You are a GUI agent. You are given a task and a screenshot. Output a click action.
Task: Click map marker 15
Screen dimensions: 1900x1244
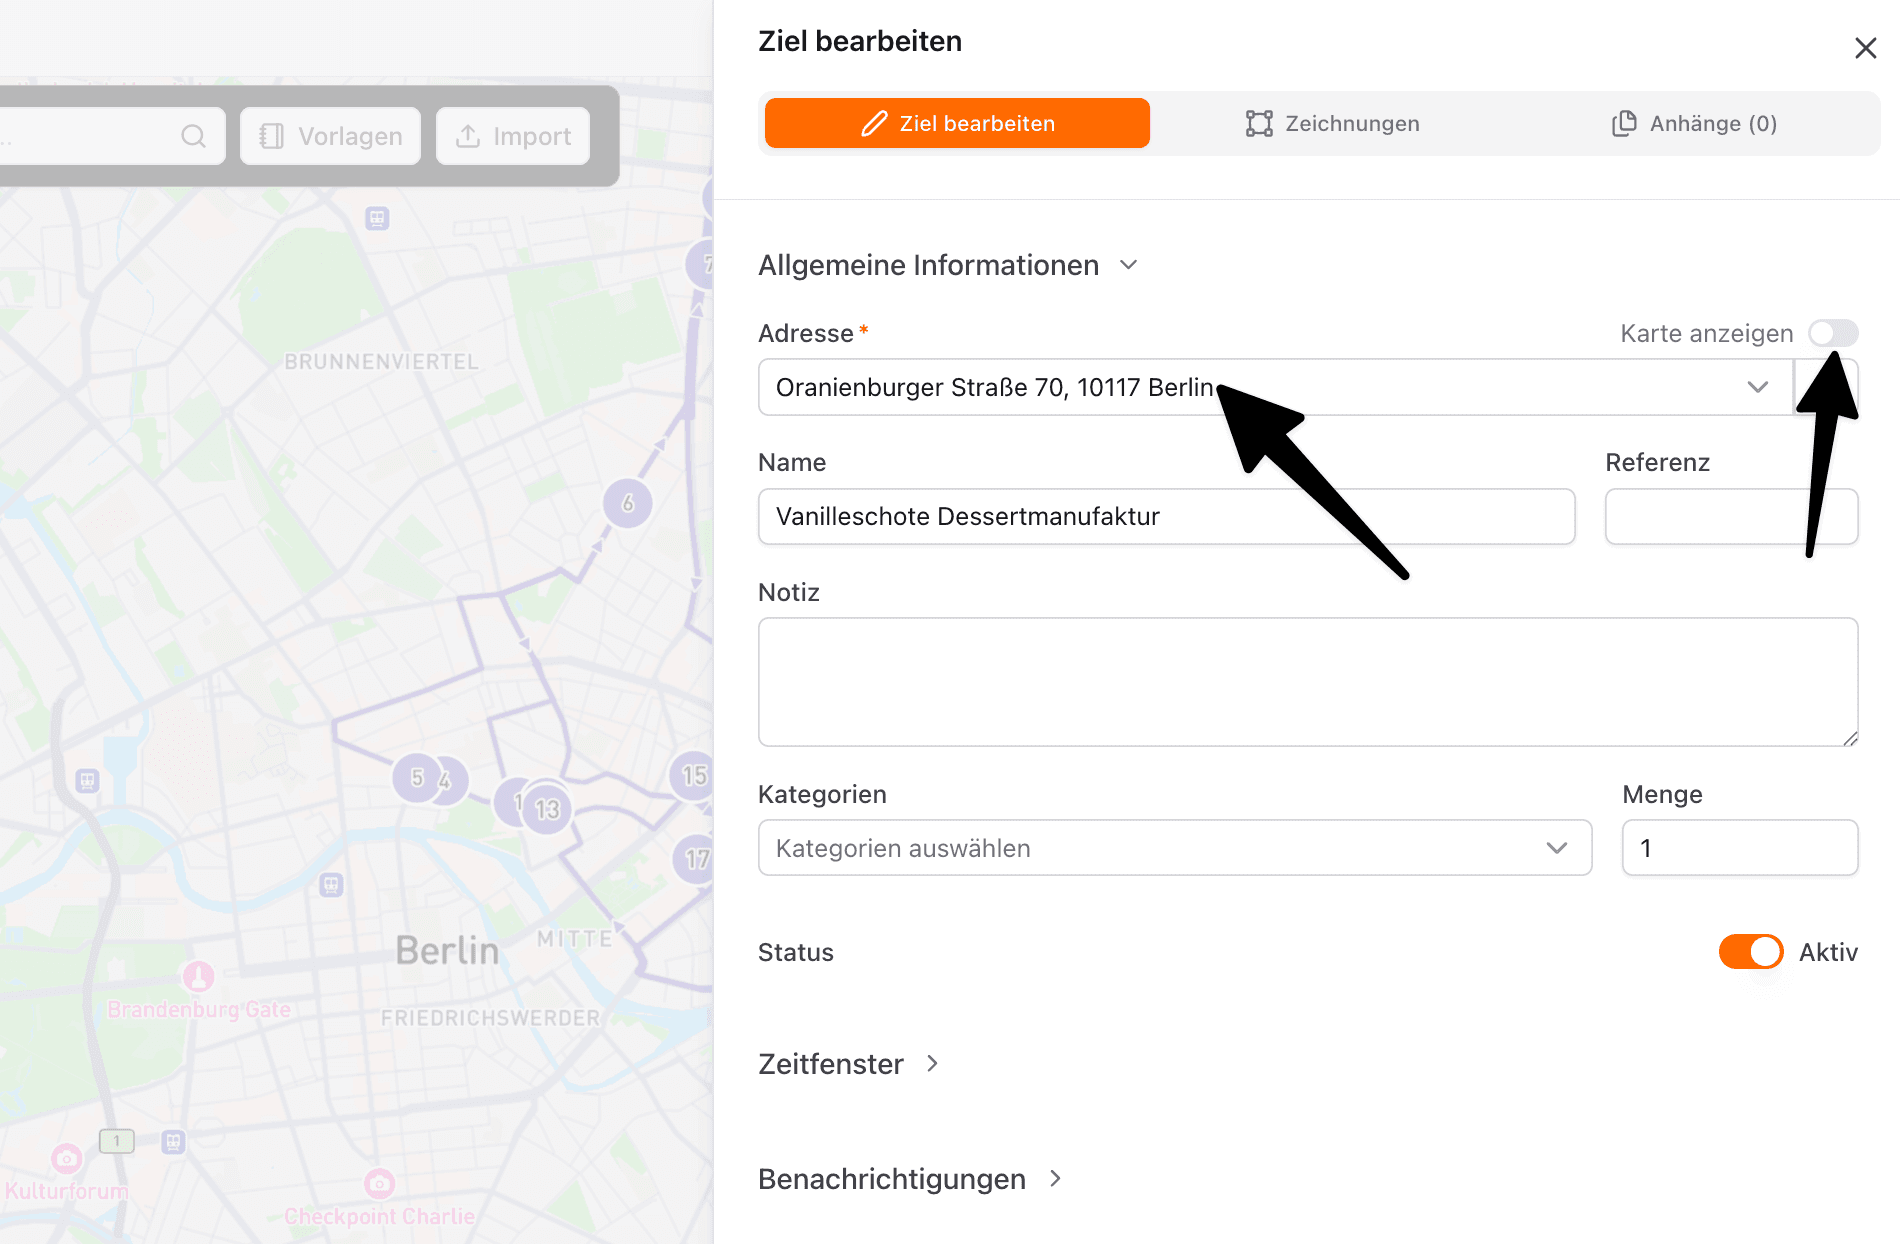[690, 774]
